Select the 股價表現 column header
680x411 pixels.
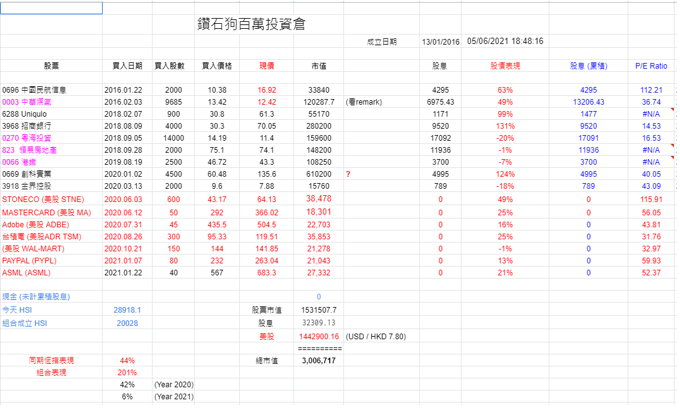point(505,65)
